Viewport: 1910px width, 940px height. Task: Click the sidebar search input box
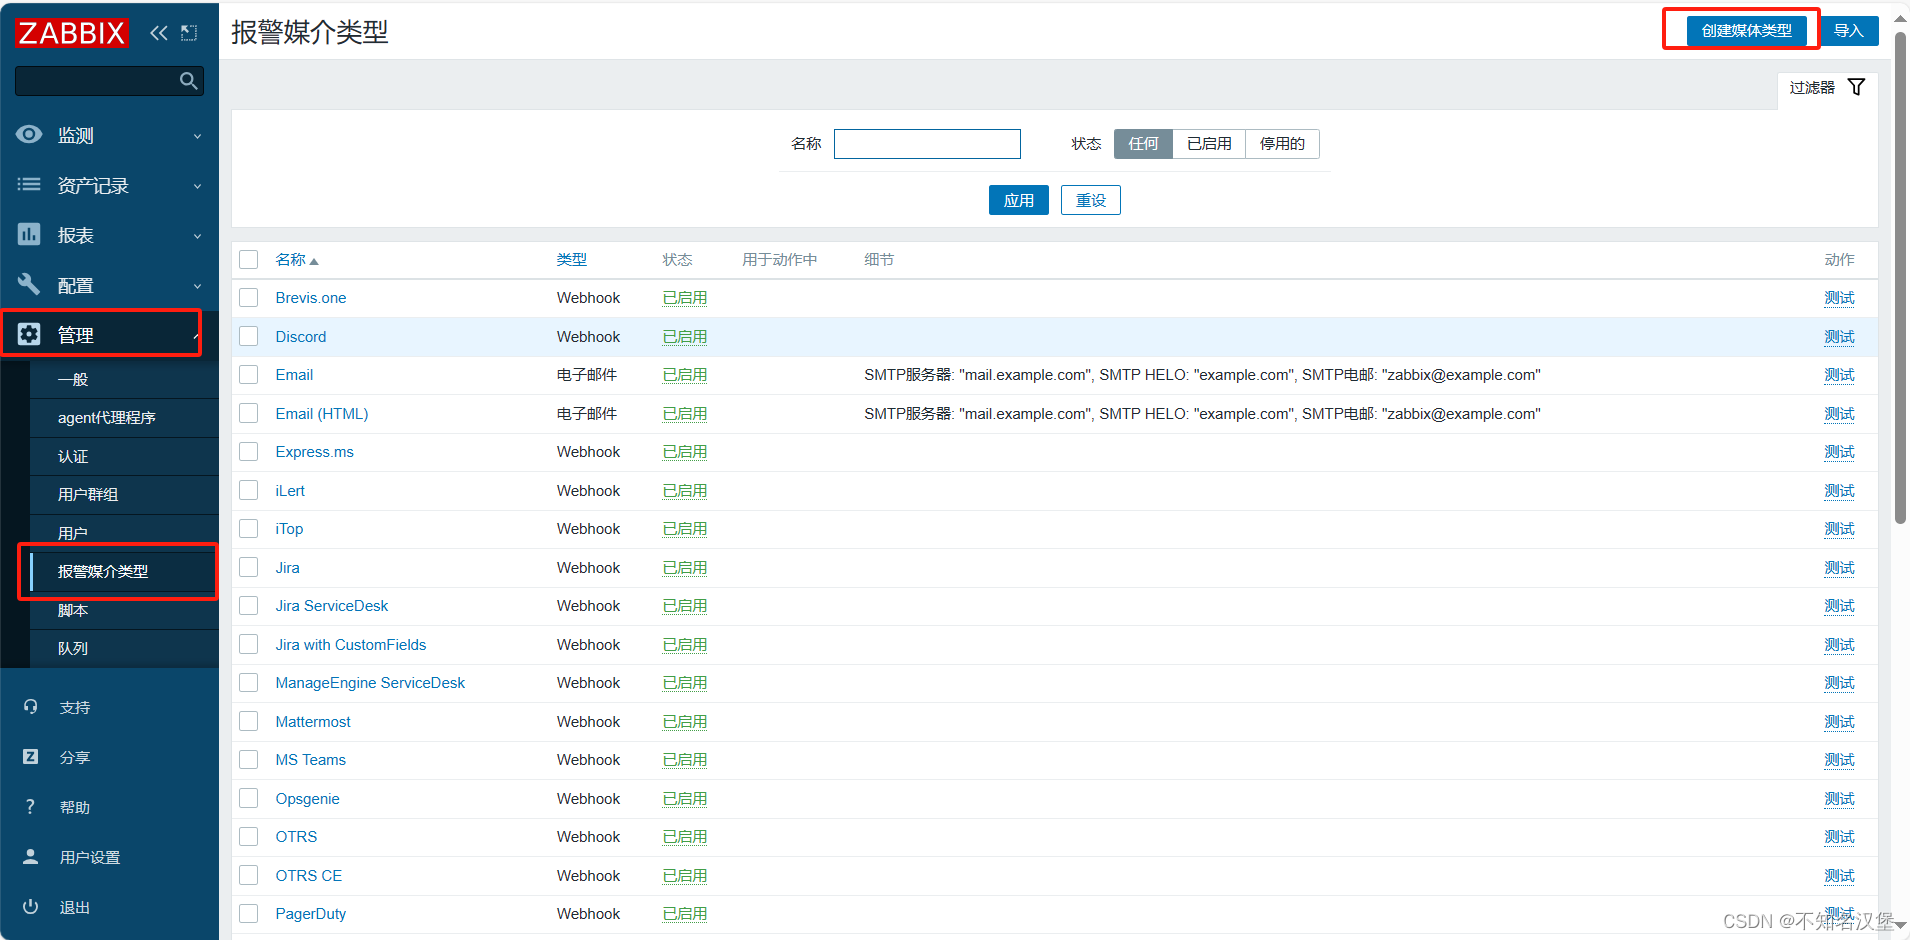pyautogui.click(x=109, y=81)
